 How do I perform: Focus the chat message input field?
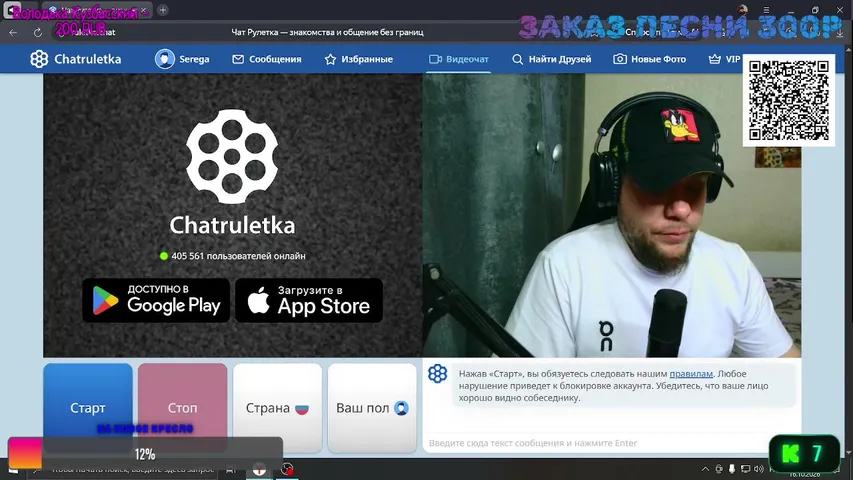[x=598, y=443]
